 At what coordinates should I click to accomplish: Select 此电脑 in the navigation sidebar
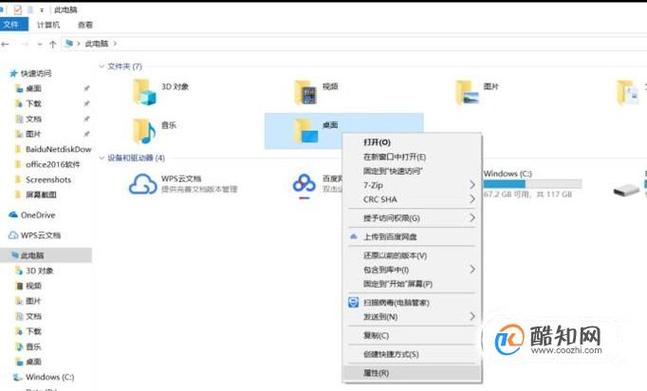45,255
